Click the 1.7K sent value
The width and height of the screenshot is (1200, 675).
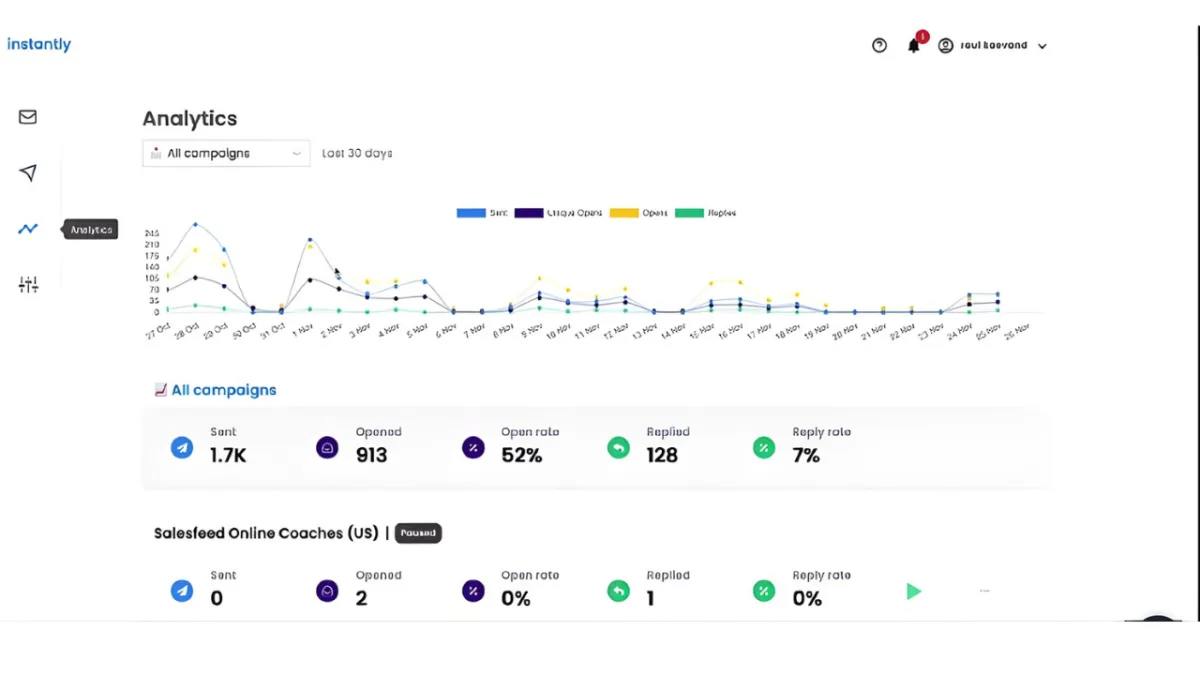click(x=228, y=455)
